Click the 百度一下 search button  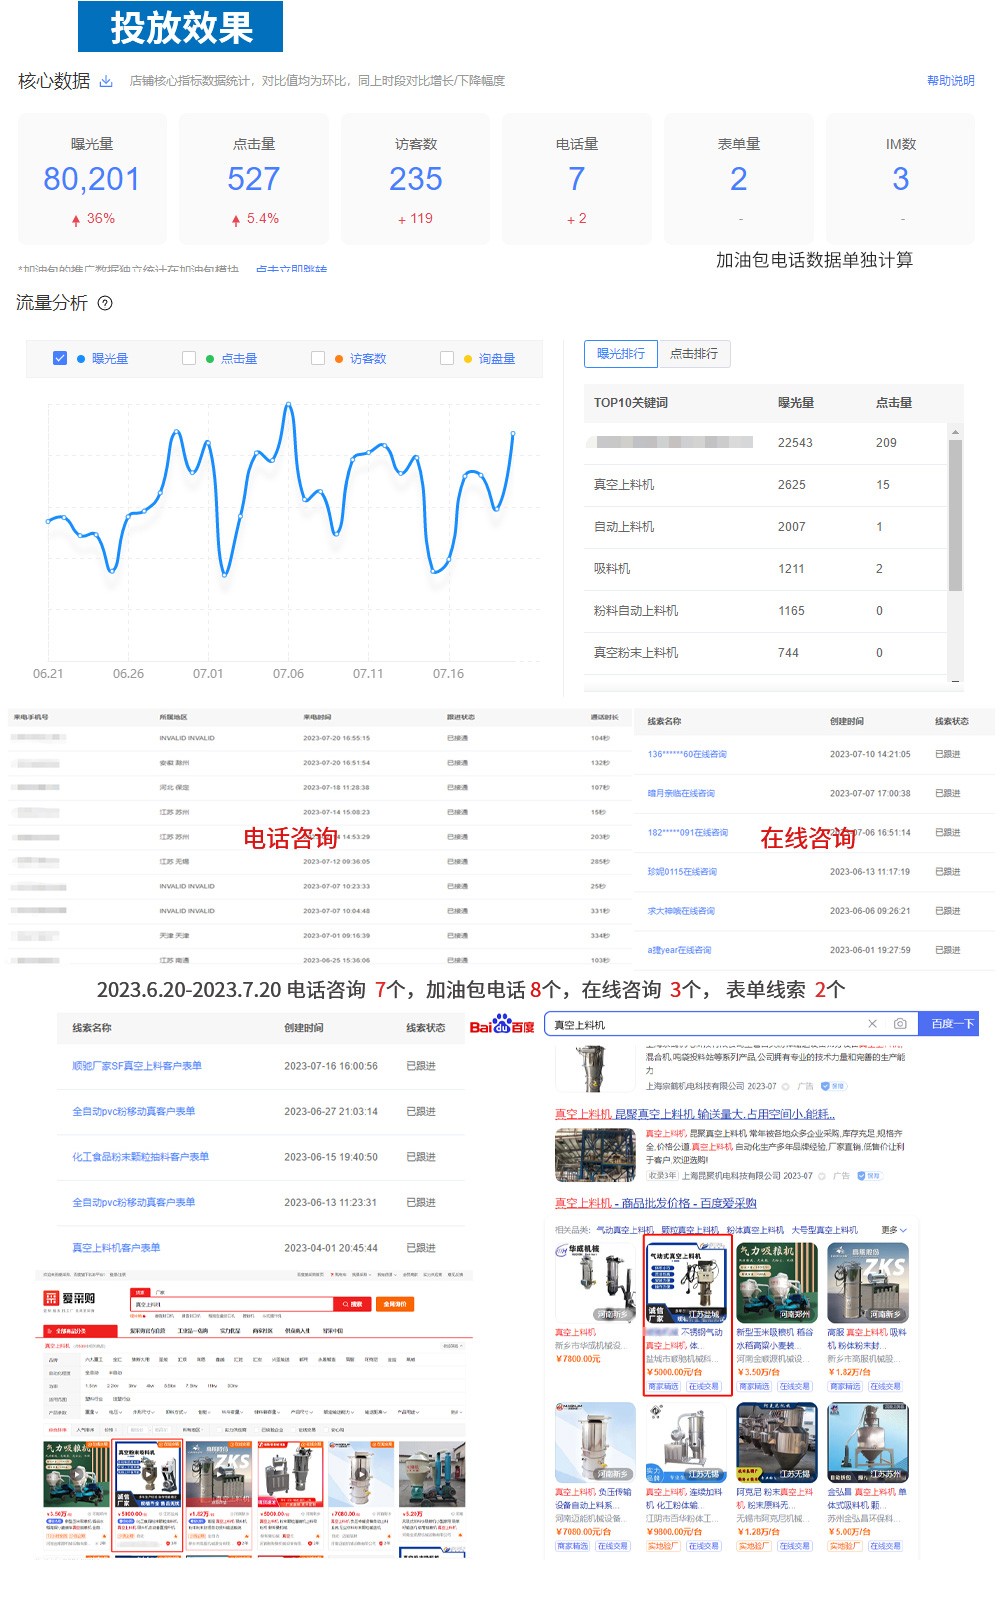coord(947,1024)
